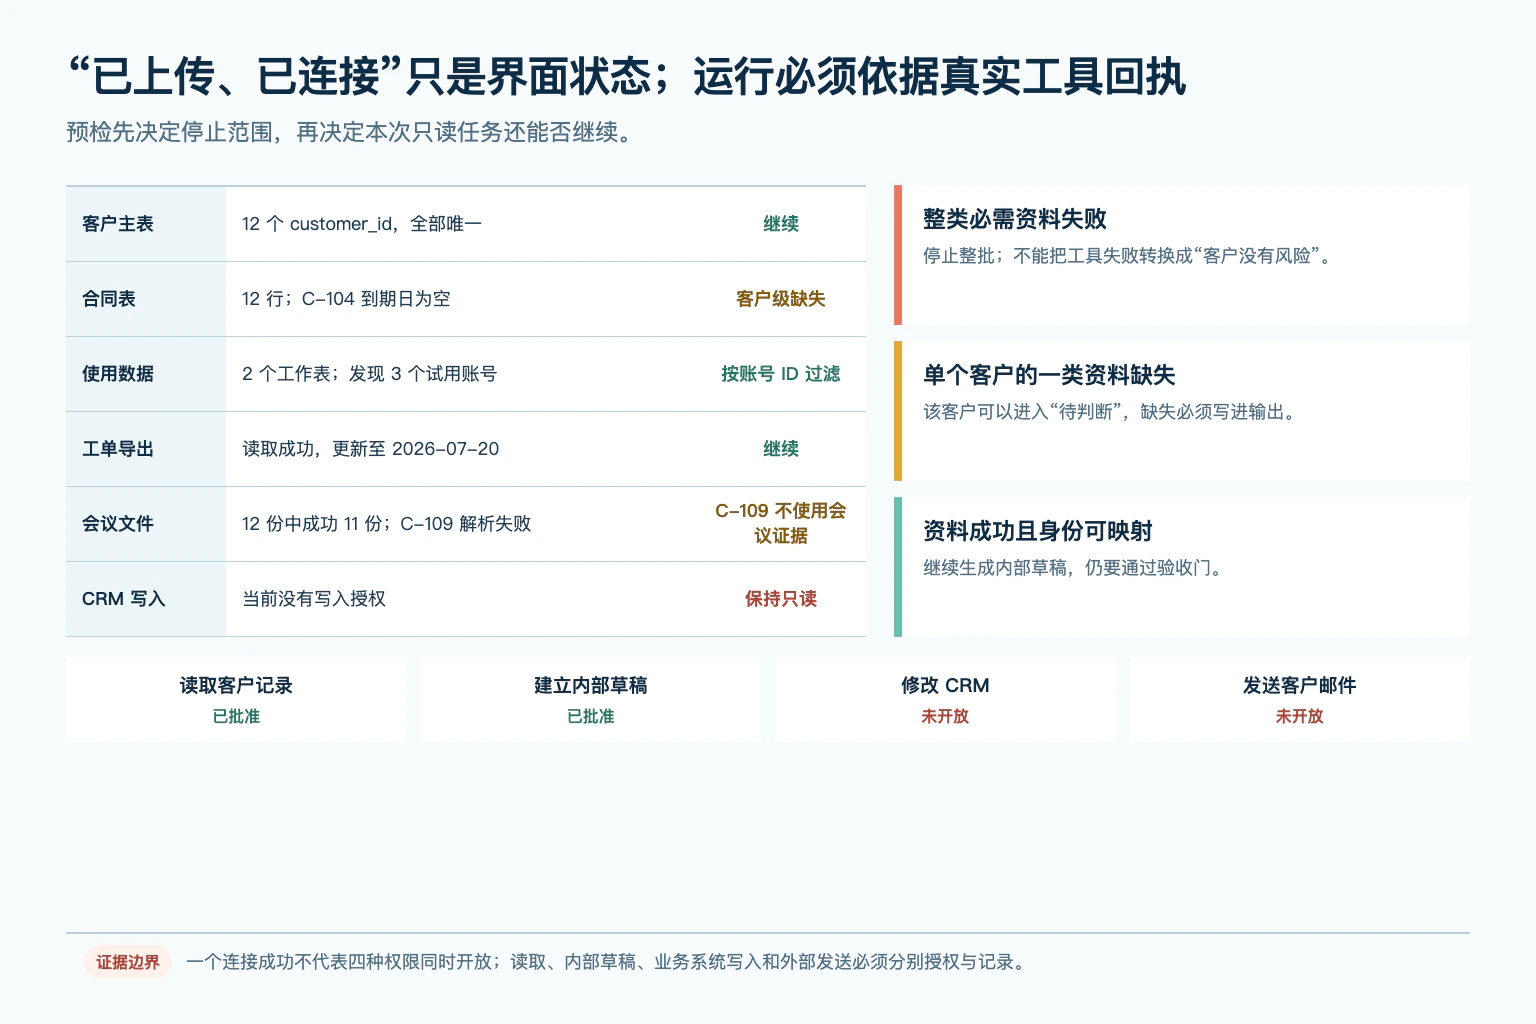Click 未开放 under 发送客户邮件
The image size is (1536, 1024).
(x=1300, y=716)
